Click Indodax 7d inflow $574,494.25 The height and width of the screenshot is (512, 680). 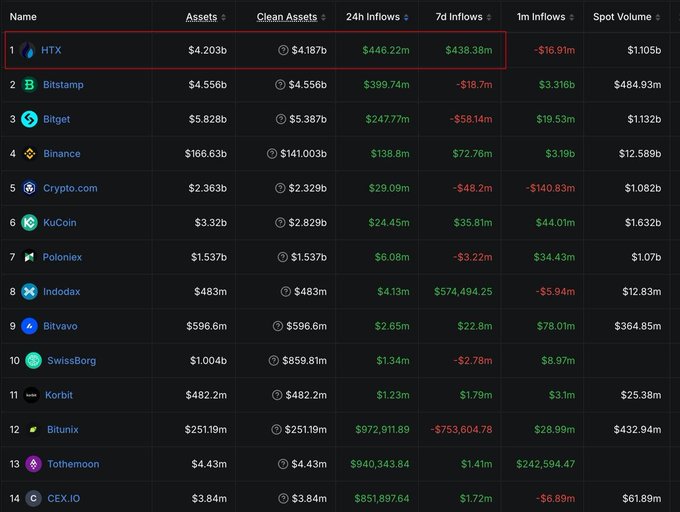(463, 292)
